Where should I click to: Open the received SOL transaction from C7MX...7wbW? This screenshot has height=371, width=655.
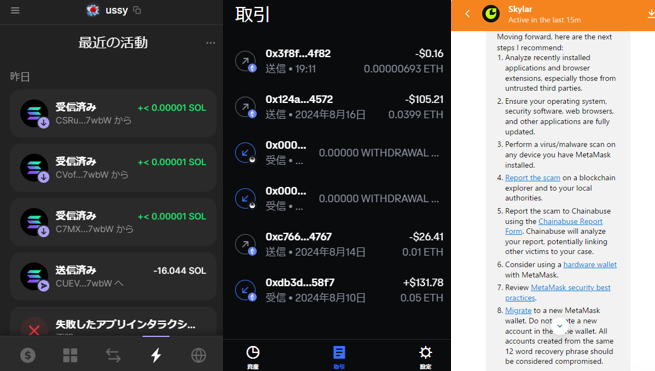(x=113, y=222)
